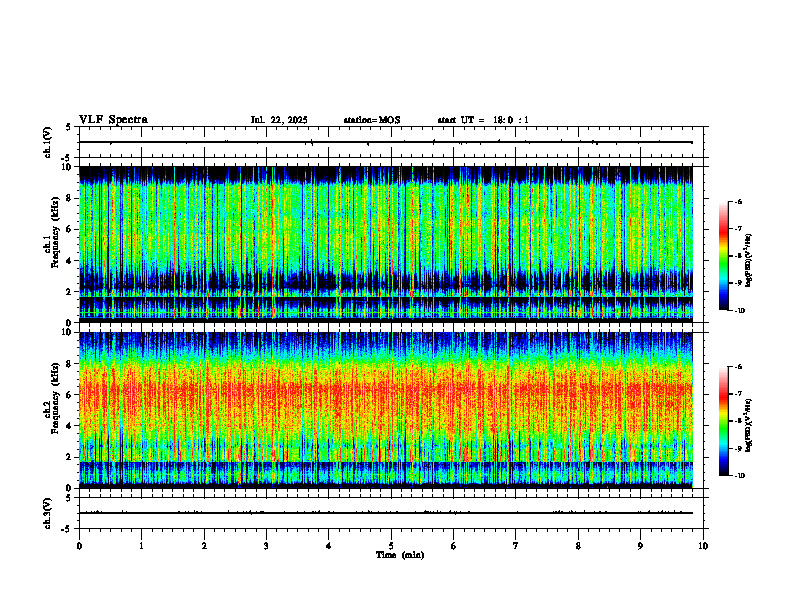Screen dimensions: 792x612
Task: Click time-axis tick label "1"
Action: click(142, 546)
